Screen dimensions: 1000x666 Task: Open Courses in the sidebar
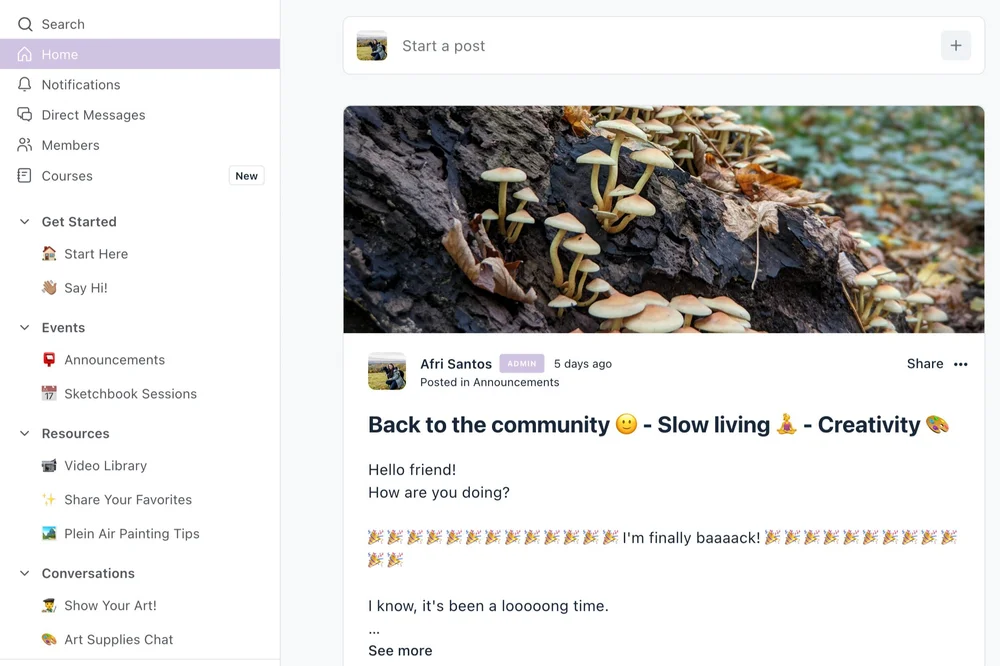click(140, 175)
